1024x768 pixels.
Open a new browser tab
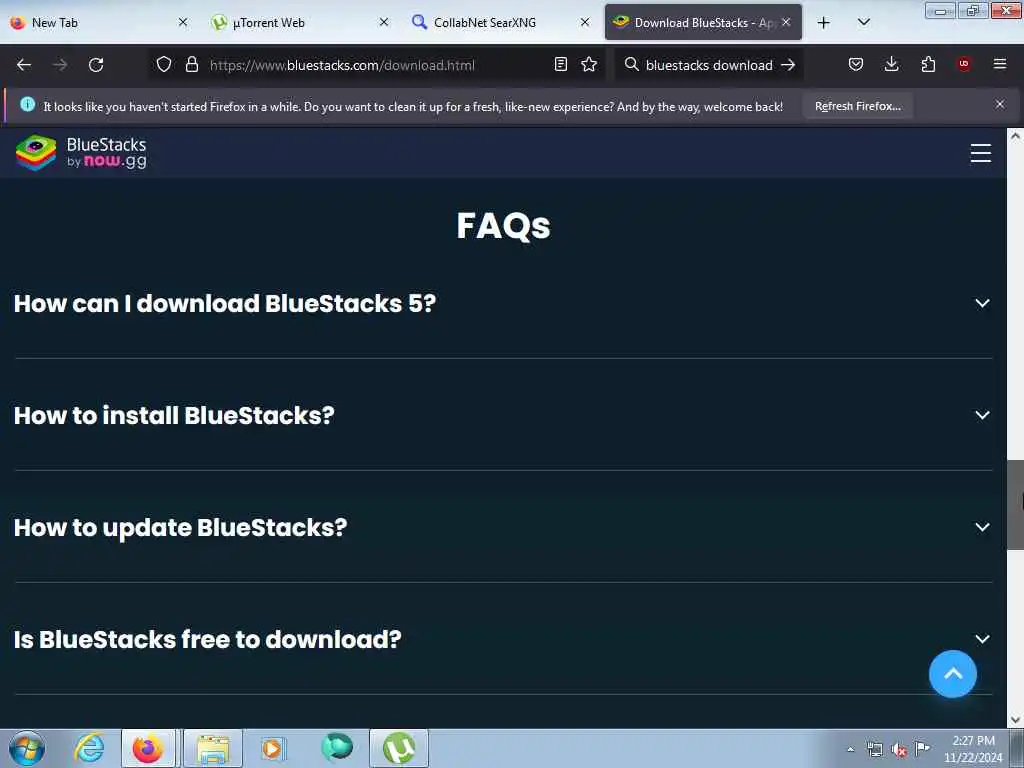coord(824,23)
